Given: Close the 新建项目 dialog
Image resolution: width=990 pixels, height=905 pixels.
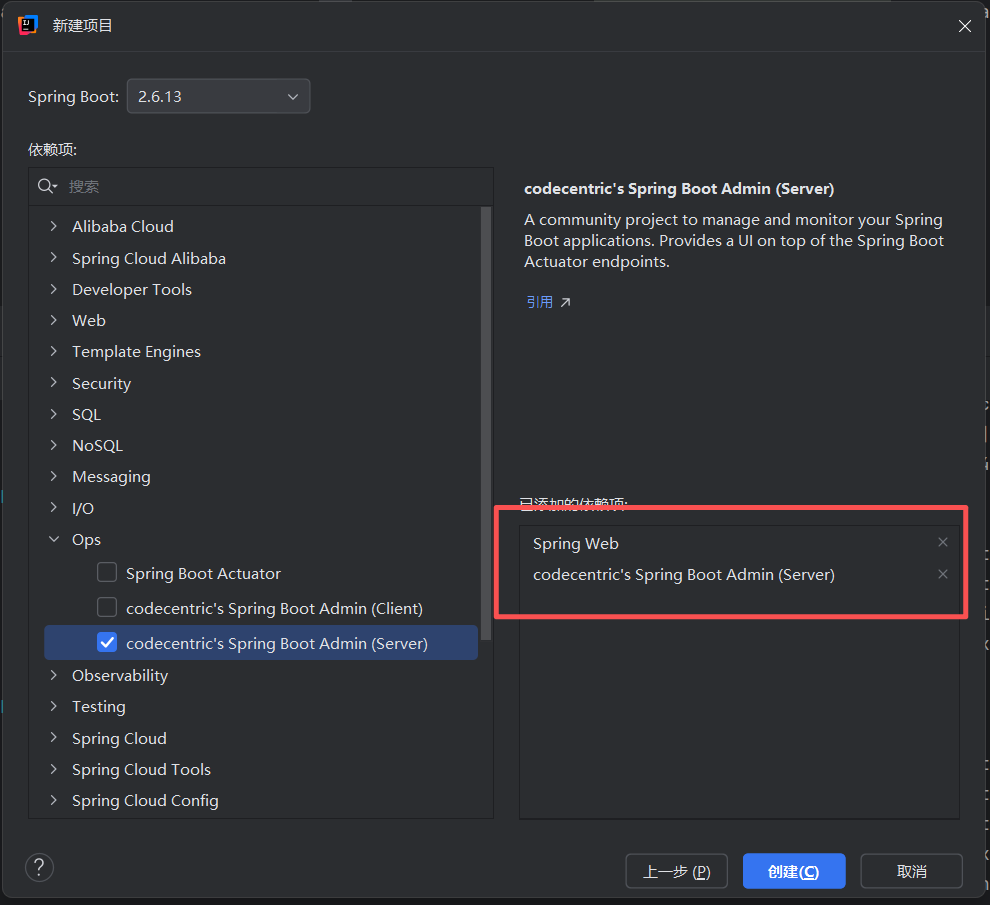Looking at the screenshot, I should point(965,26).
